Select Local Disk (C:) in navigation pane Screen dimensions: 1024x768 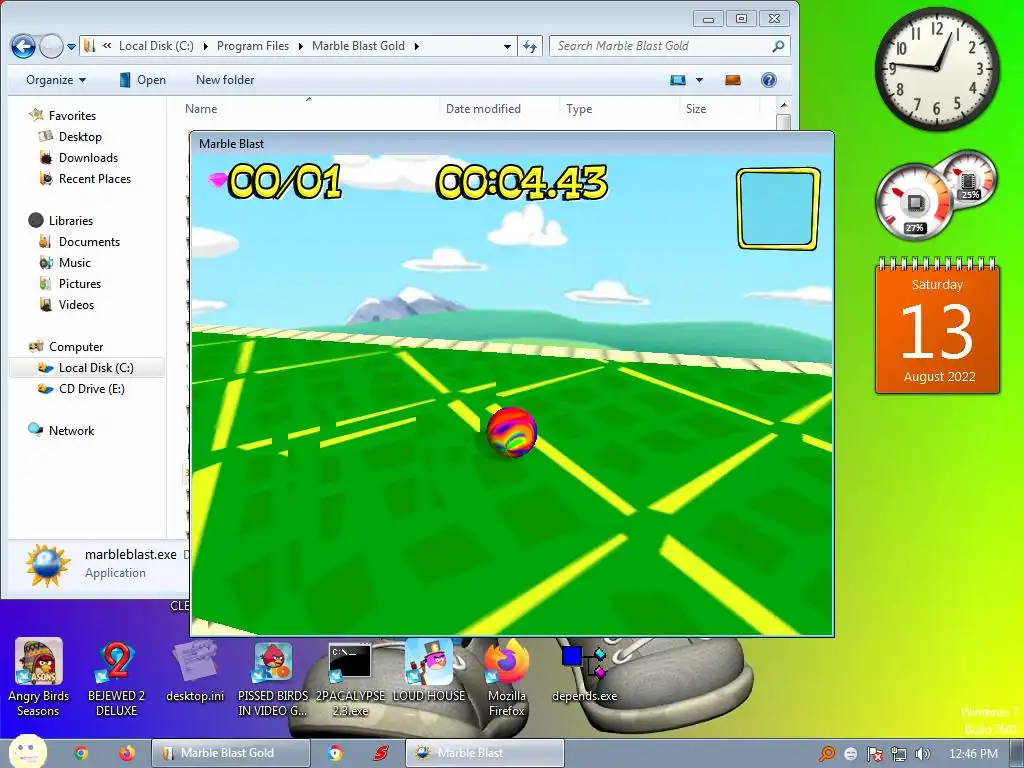tap(86, 368)
